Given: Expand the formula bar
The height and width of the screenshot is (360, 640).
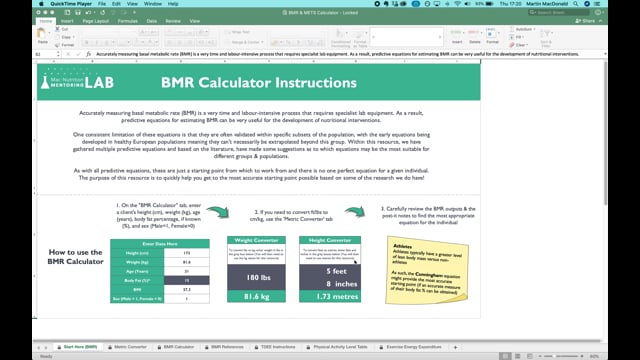Looking at the screenshot, I should [x=605, y=54].
